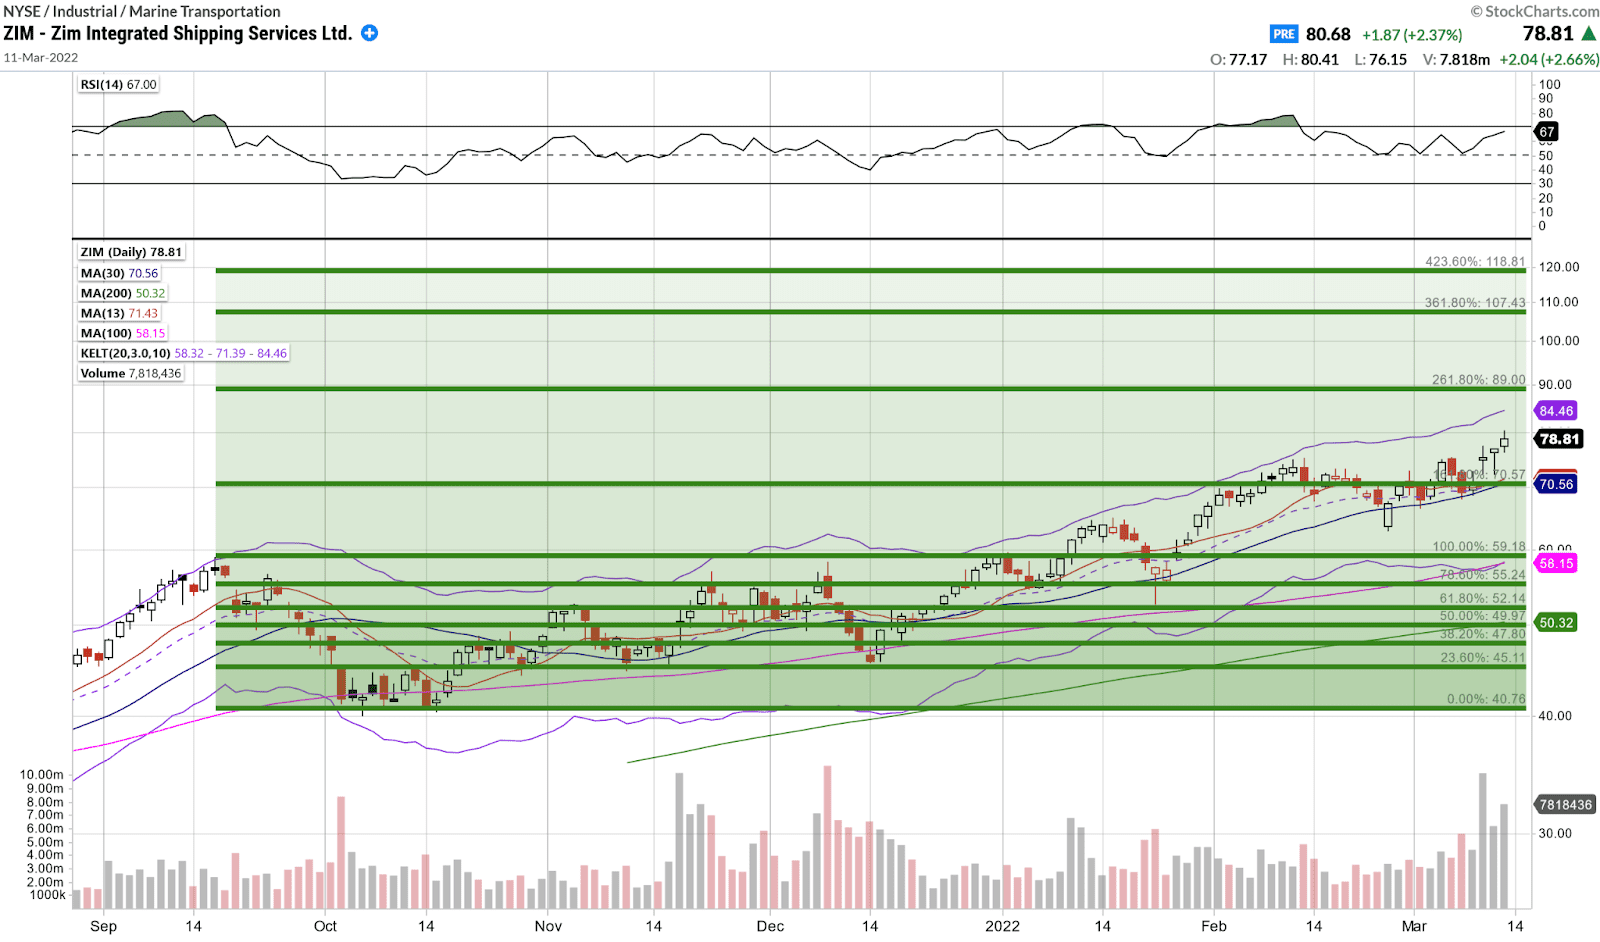Screen dimensions: 1600x942
Task: Click the Dec label on date axis
Action: [x=770, y=926]
